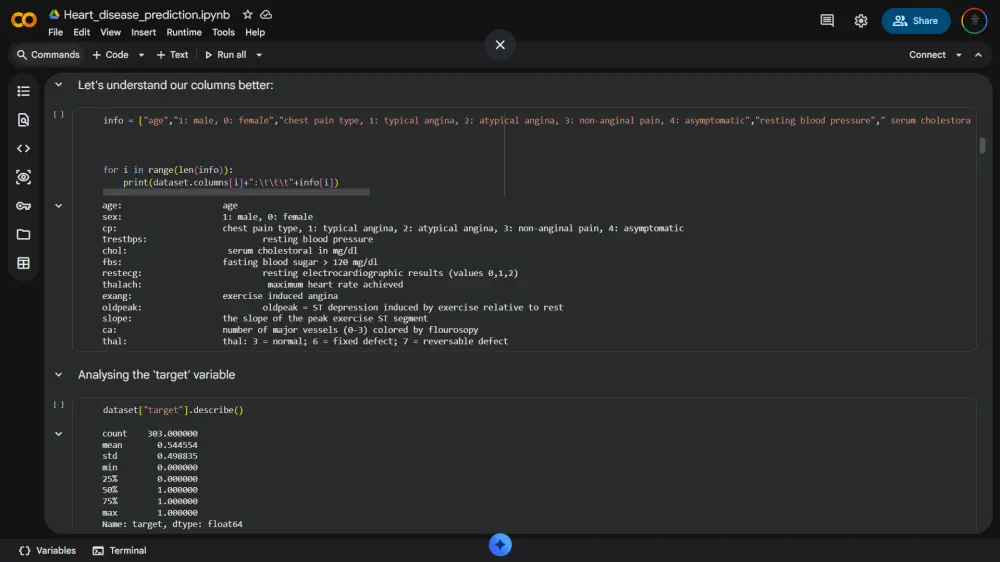This screenshot has width=1000, height=562.
Task: Select the 'Name: target, dtype: float64' line
Action: point(172,524)
